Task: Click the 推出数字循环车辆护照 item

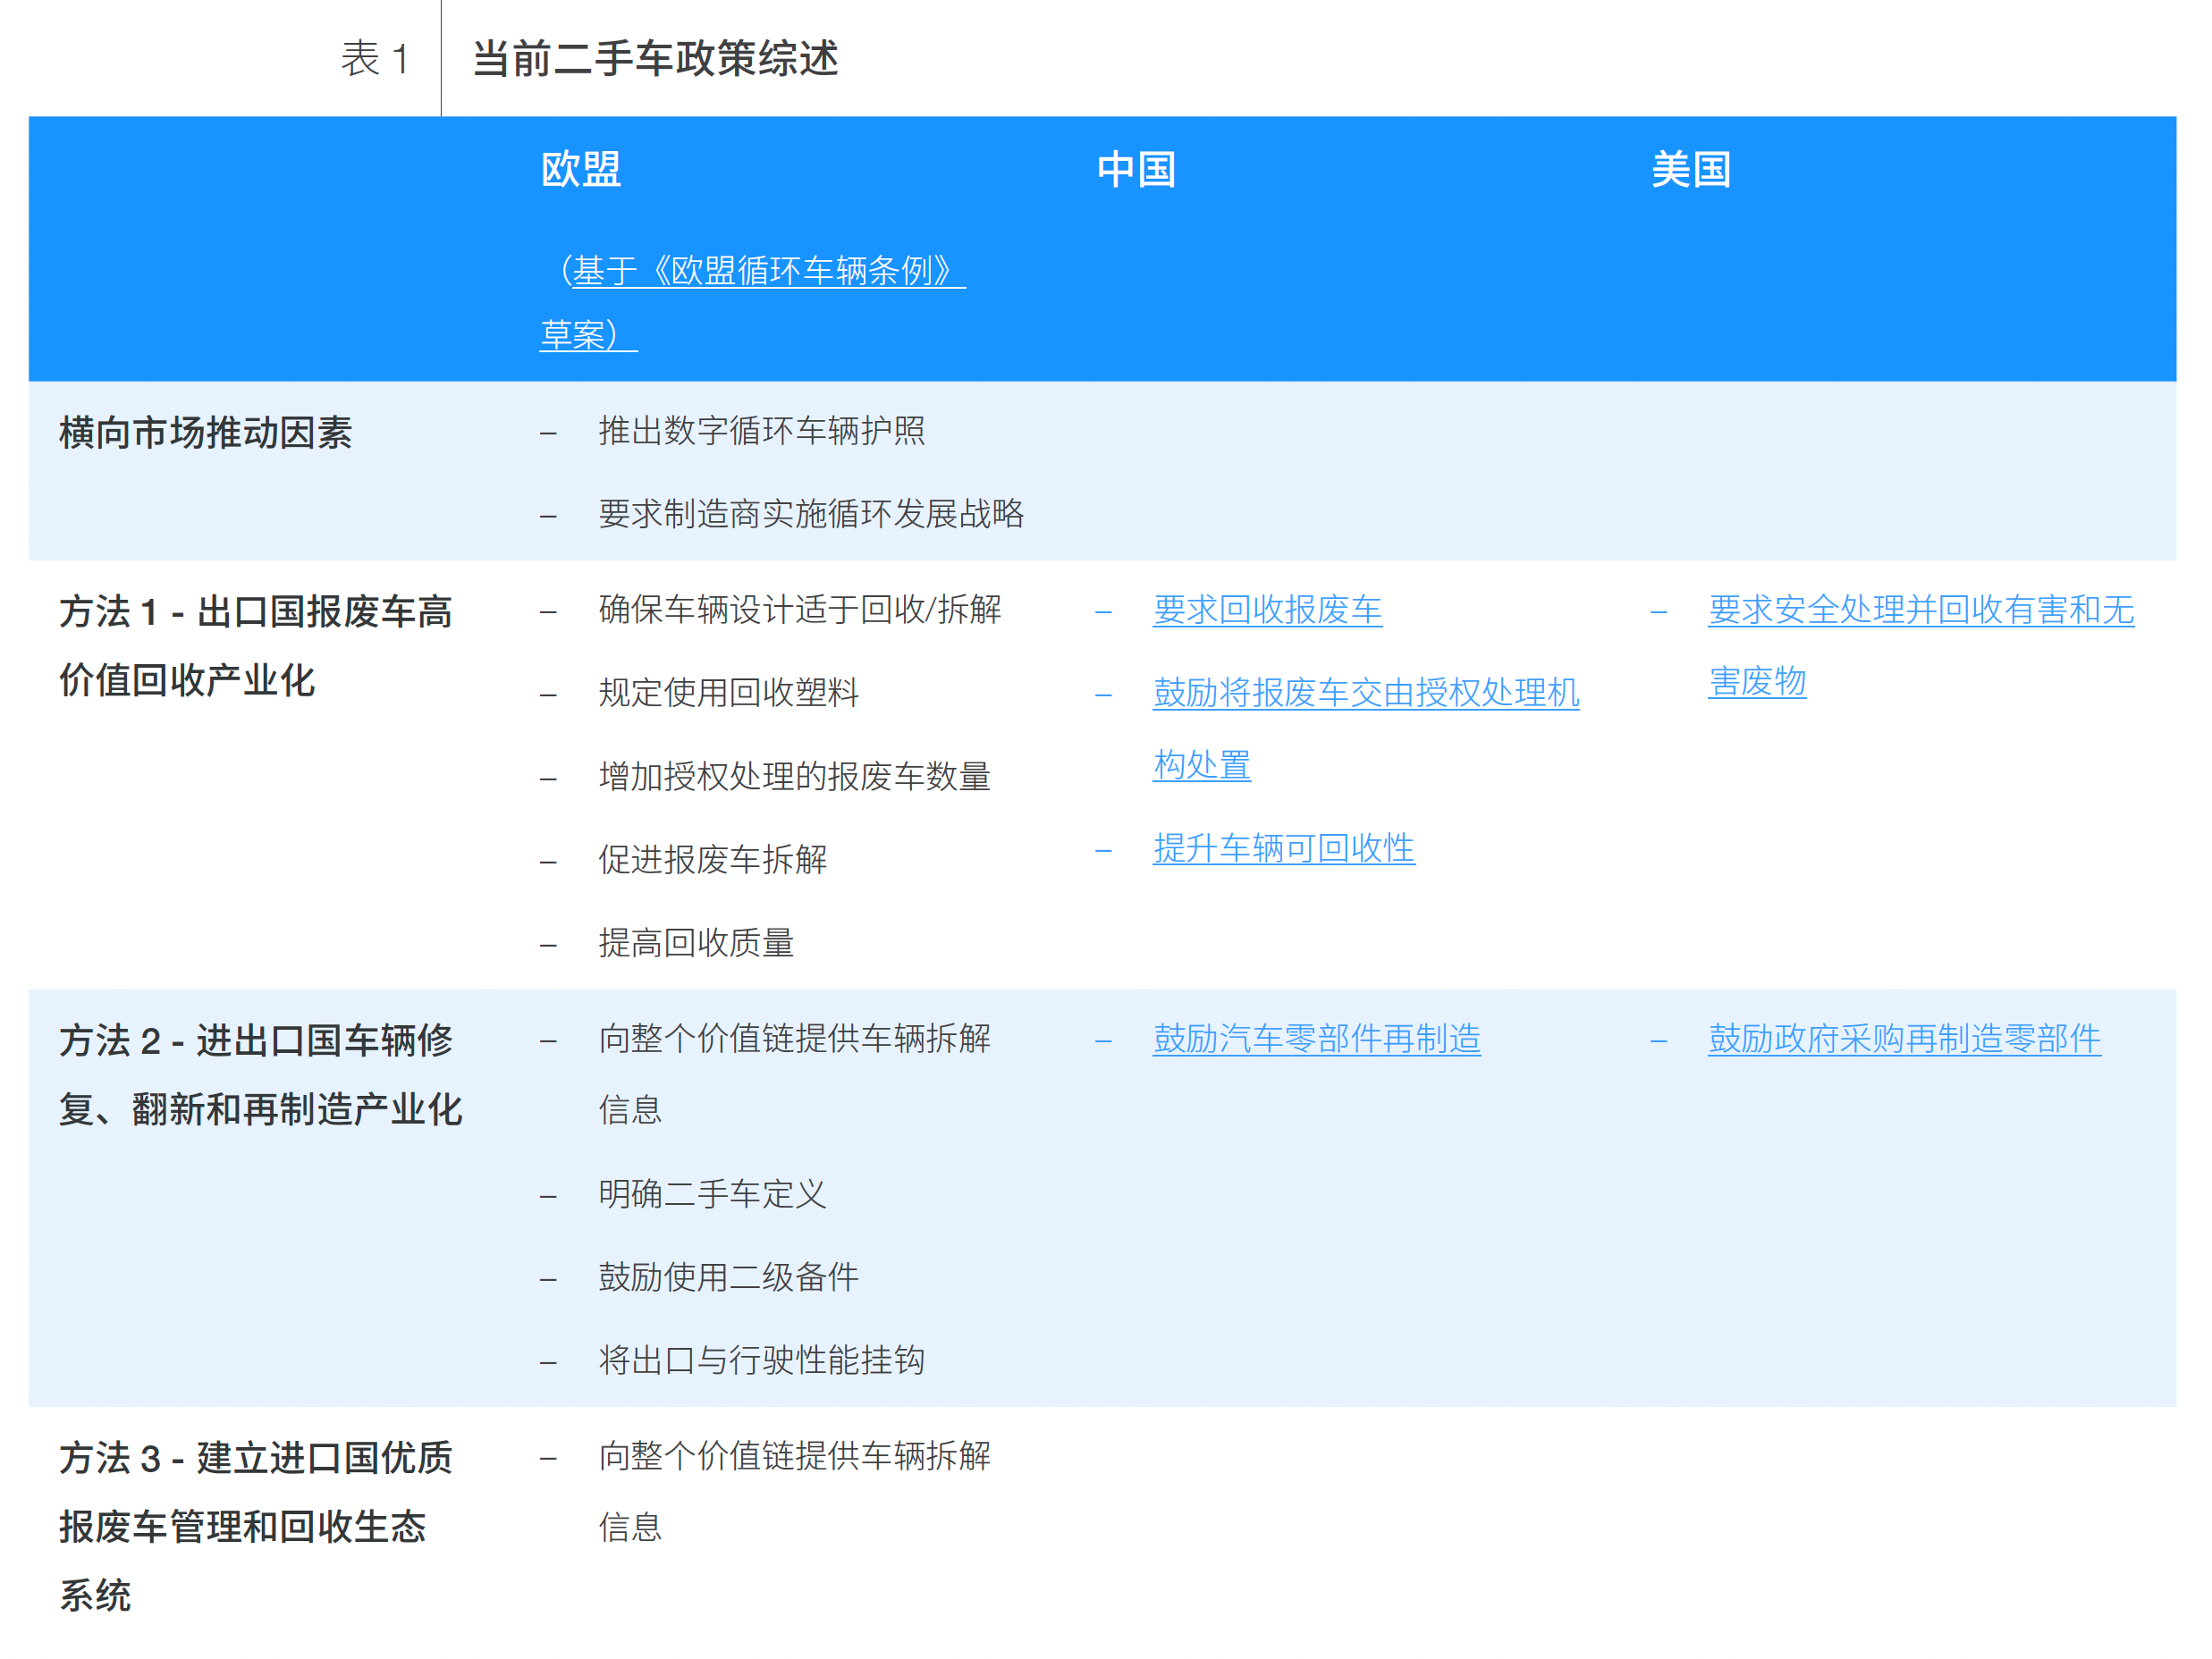Action: [761, 431]
